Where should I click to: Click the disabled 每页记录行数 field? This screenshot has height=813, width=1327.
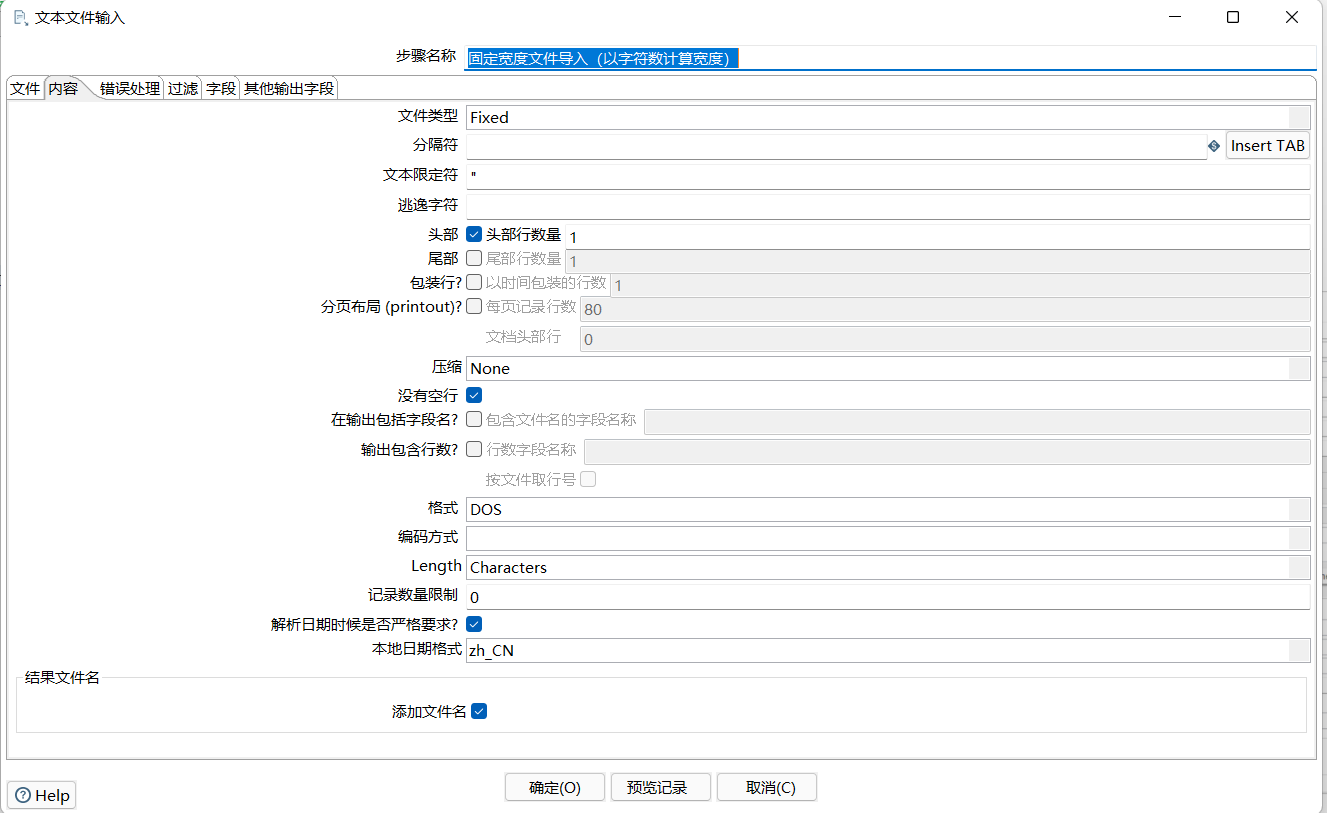tap(945, 309)
